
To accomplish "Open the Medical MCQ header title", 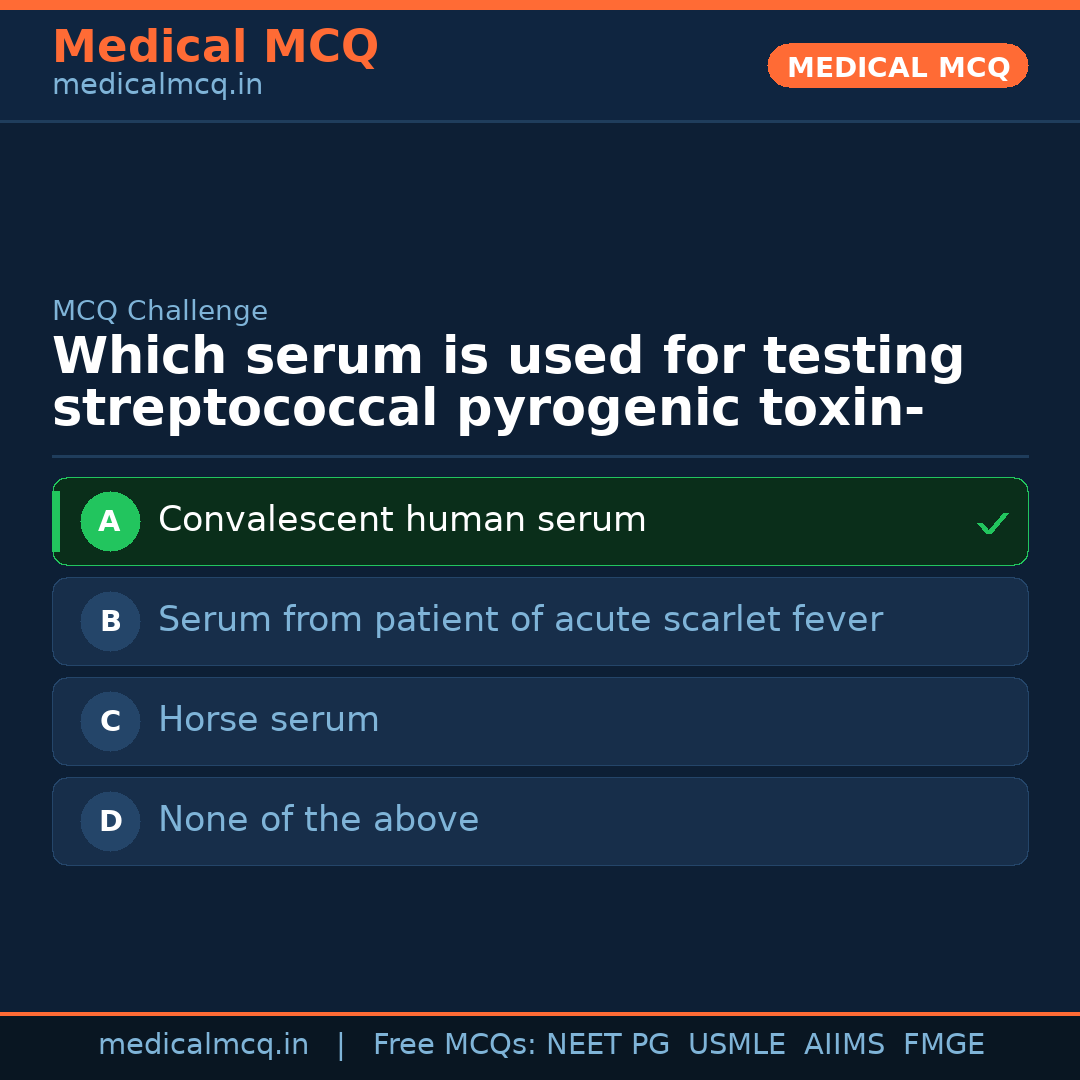I will (215, 47).
